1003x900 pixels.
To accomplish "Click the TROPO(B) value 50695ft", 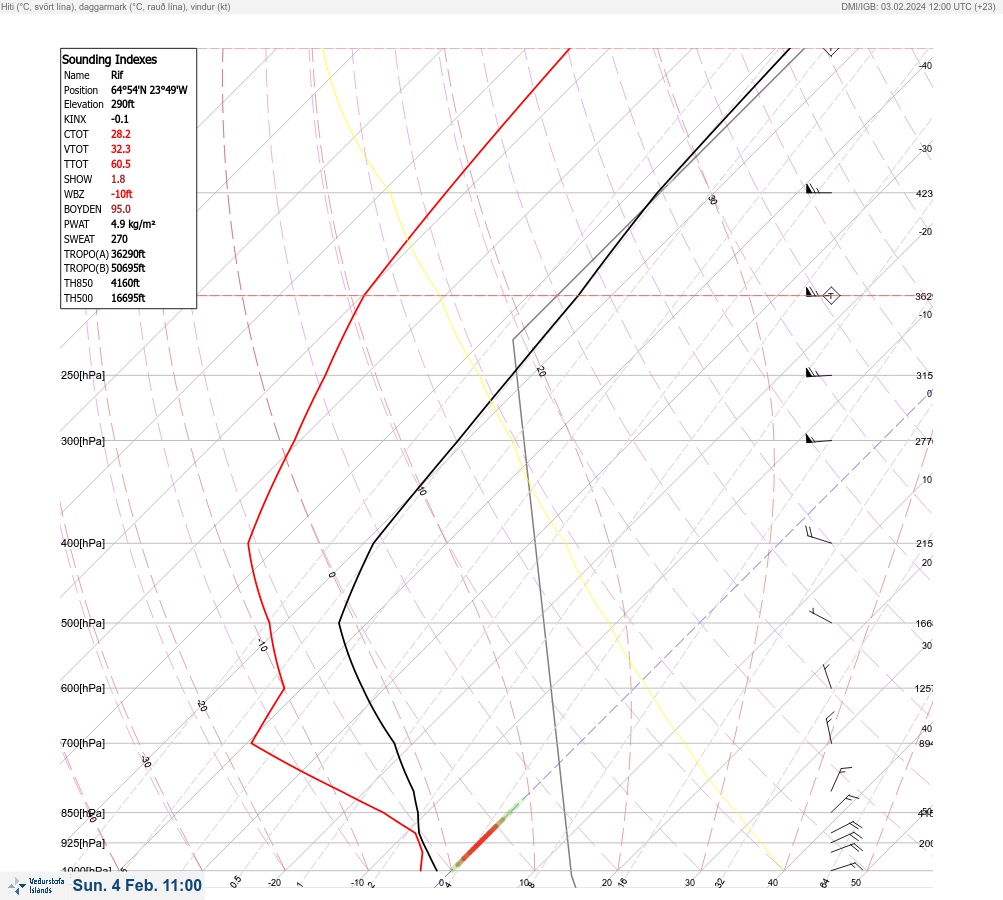I will coord(128,268).
